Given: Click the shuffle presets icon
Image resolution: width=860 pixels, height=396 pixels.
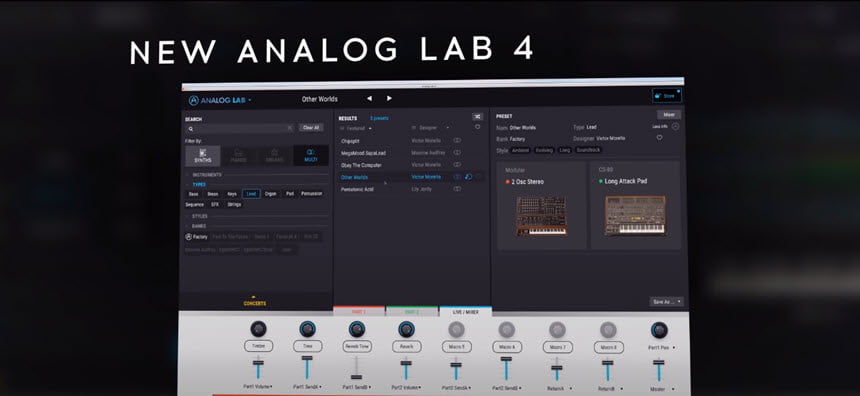Looking at the screenshot, I should 477,116.
